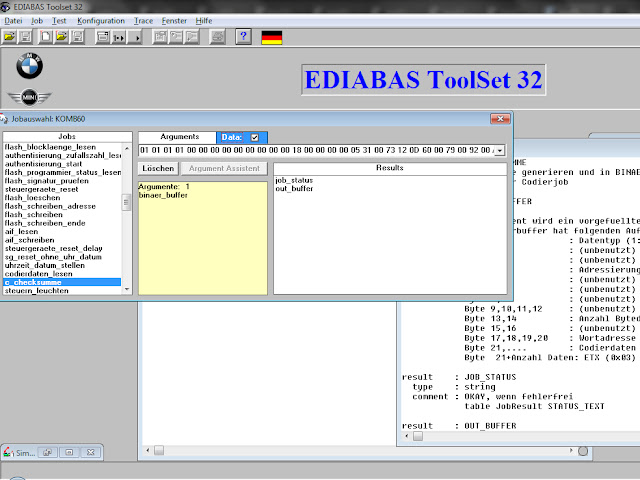
Task: Open the Konfiguration menu
Action: point(101,20)
